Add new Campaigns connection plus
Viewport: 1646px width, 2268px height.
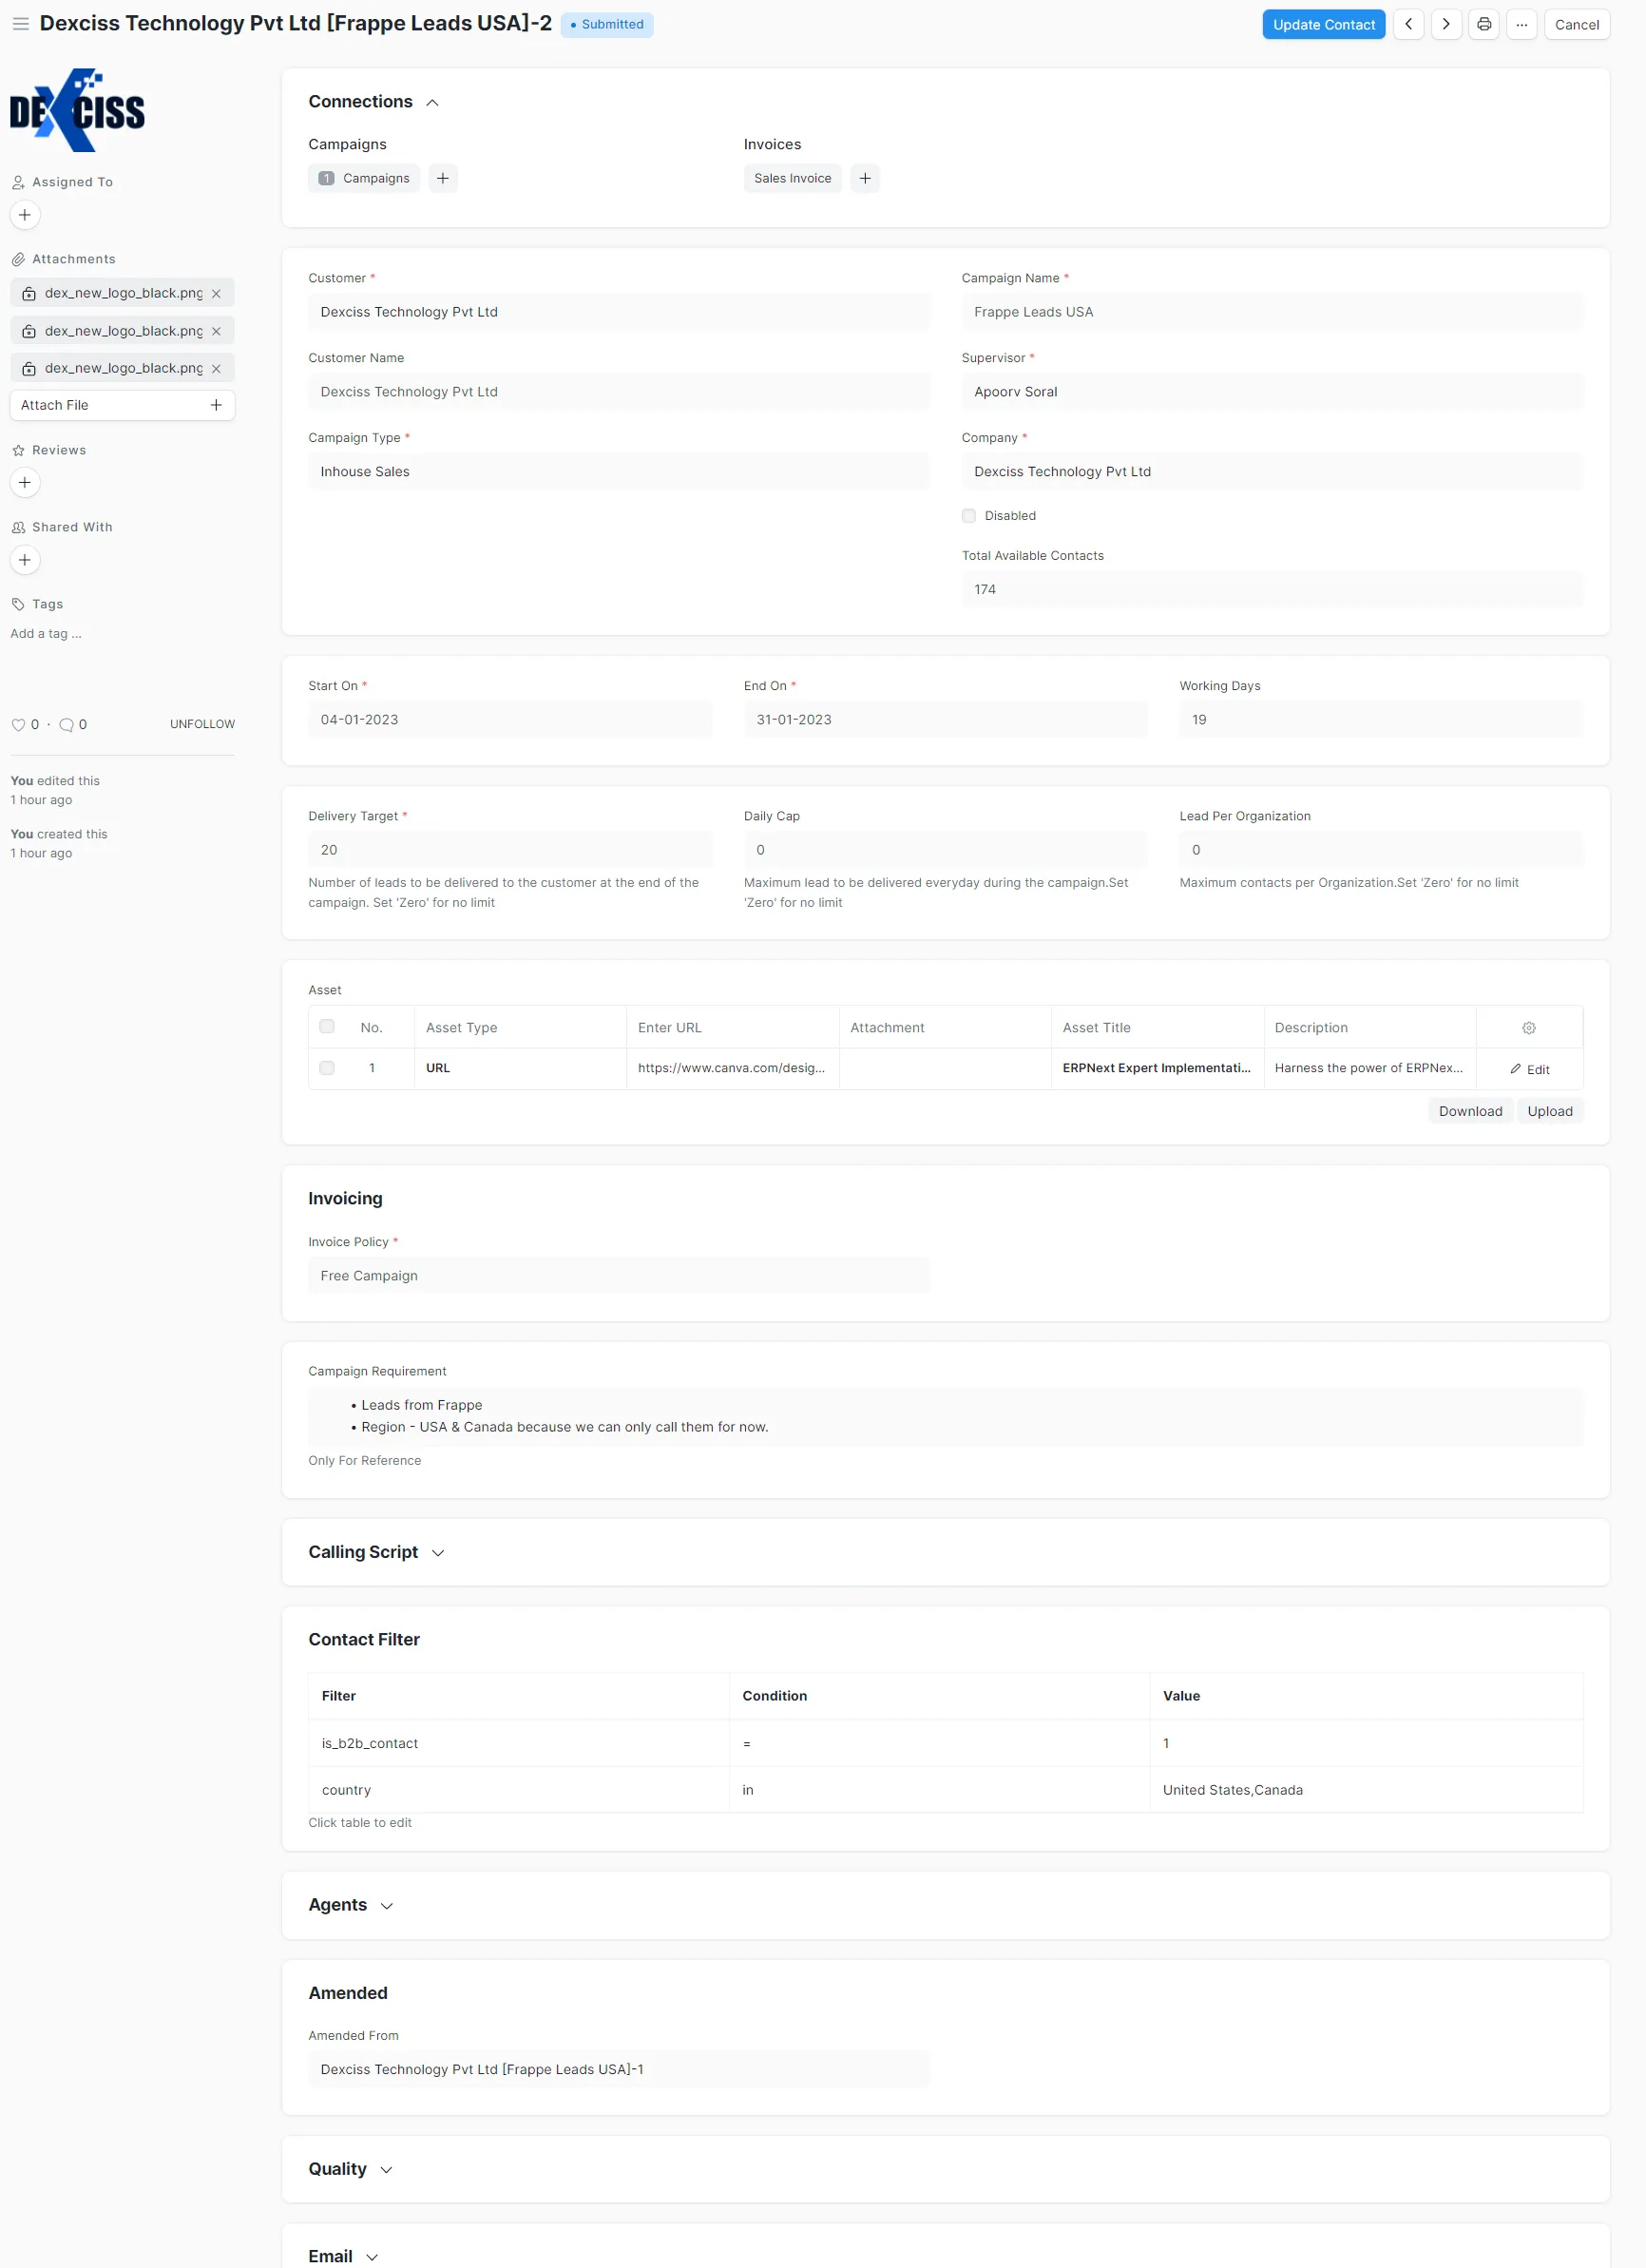coord(443,178)
